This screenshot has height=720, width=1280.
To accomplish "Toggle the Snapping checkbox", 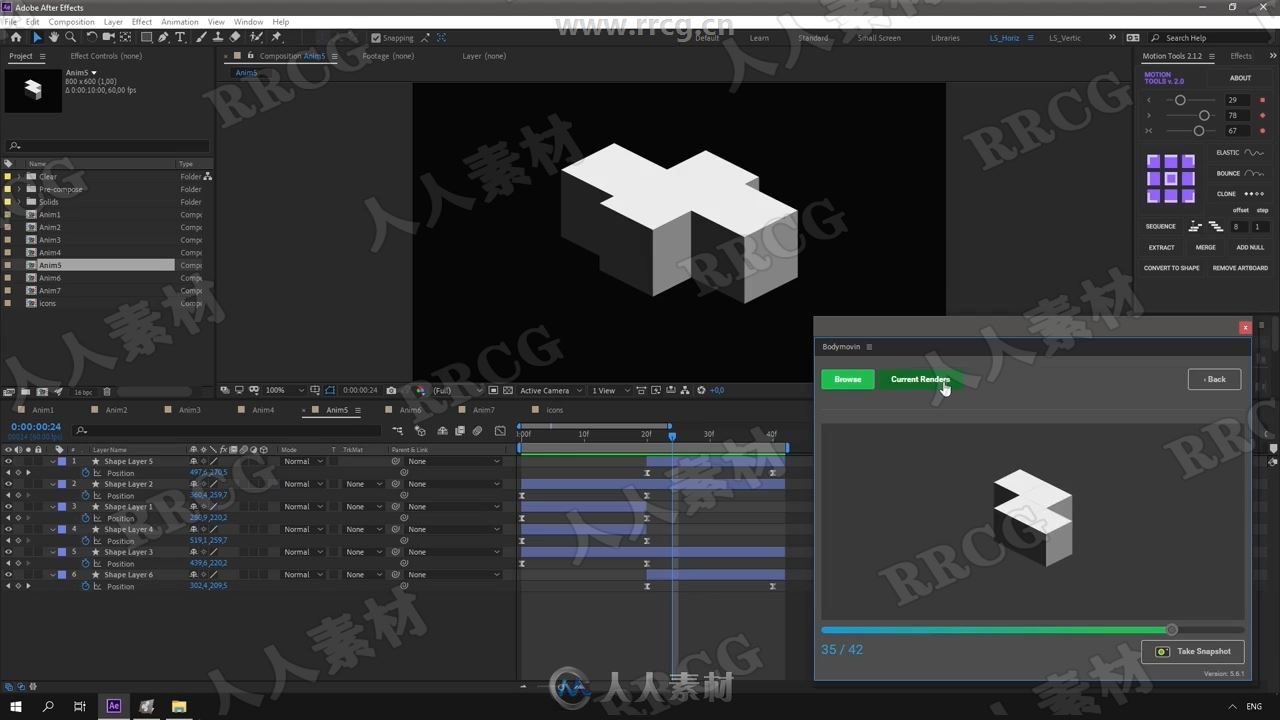I will [x=376, y=38].
